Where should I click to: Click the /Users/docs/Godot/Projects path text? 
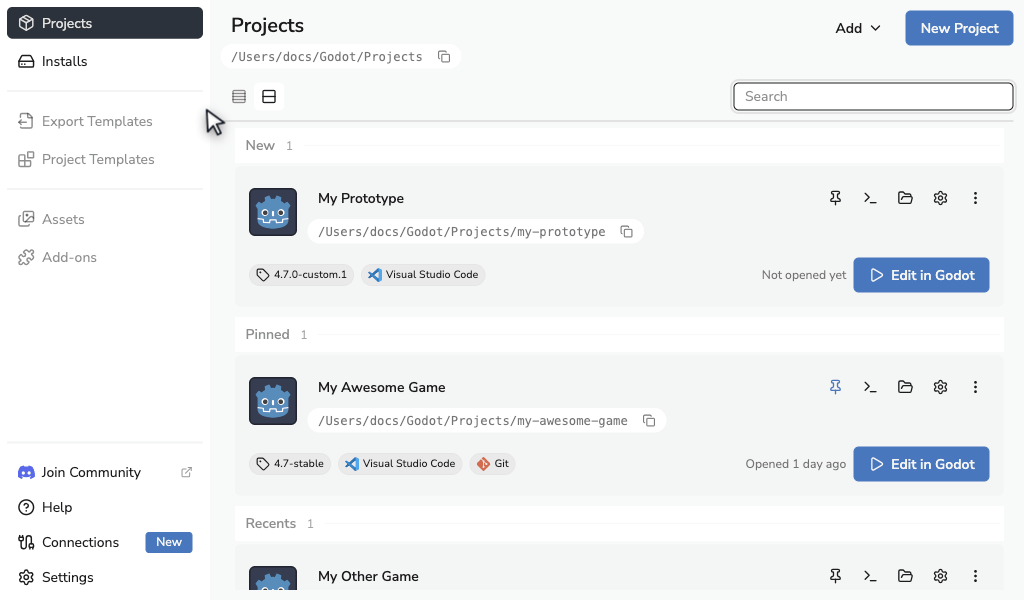pos(327,57)
